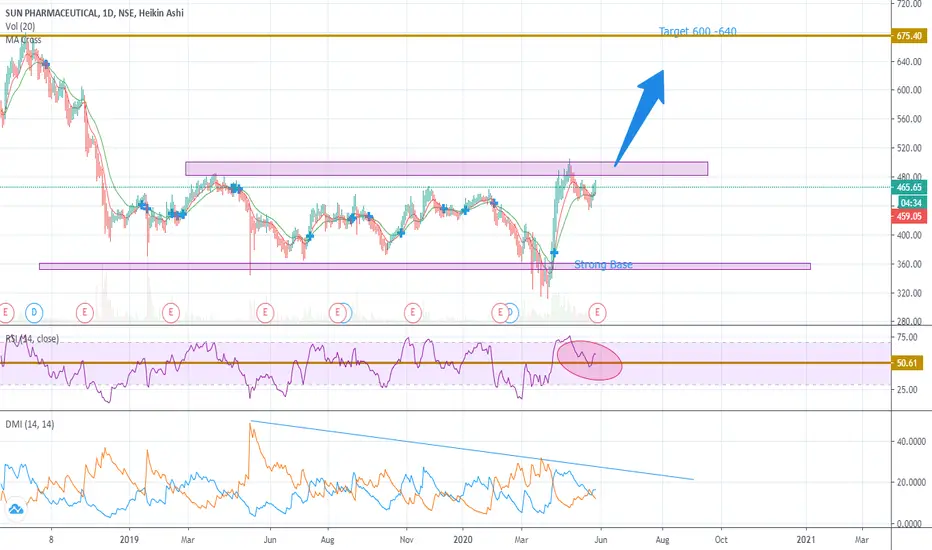Click the red 459.05 price label

909,216
